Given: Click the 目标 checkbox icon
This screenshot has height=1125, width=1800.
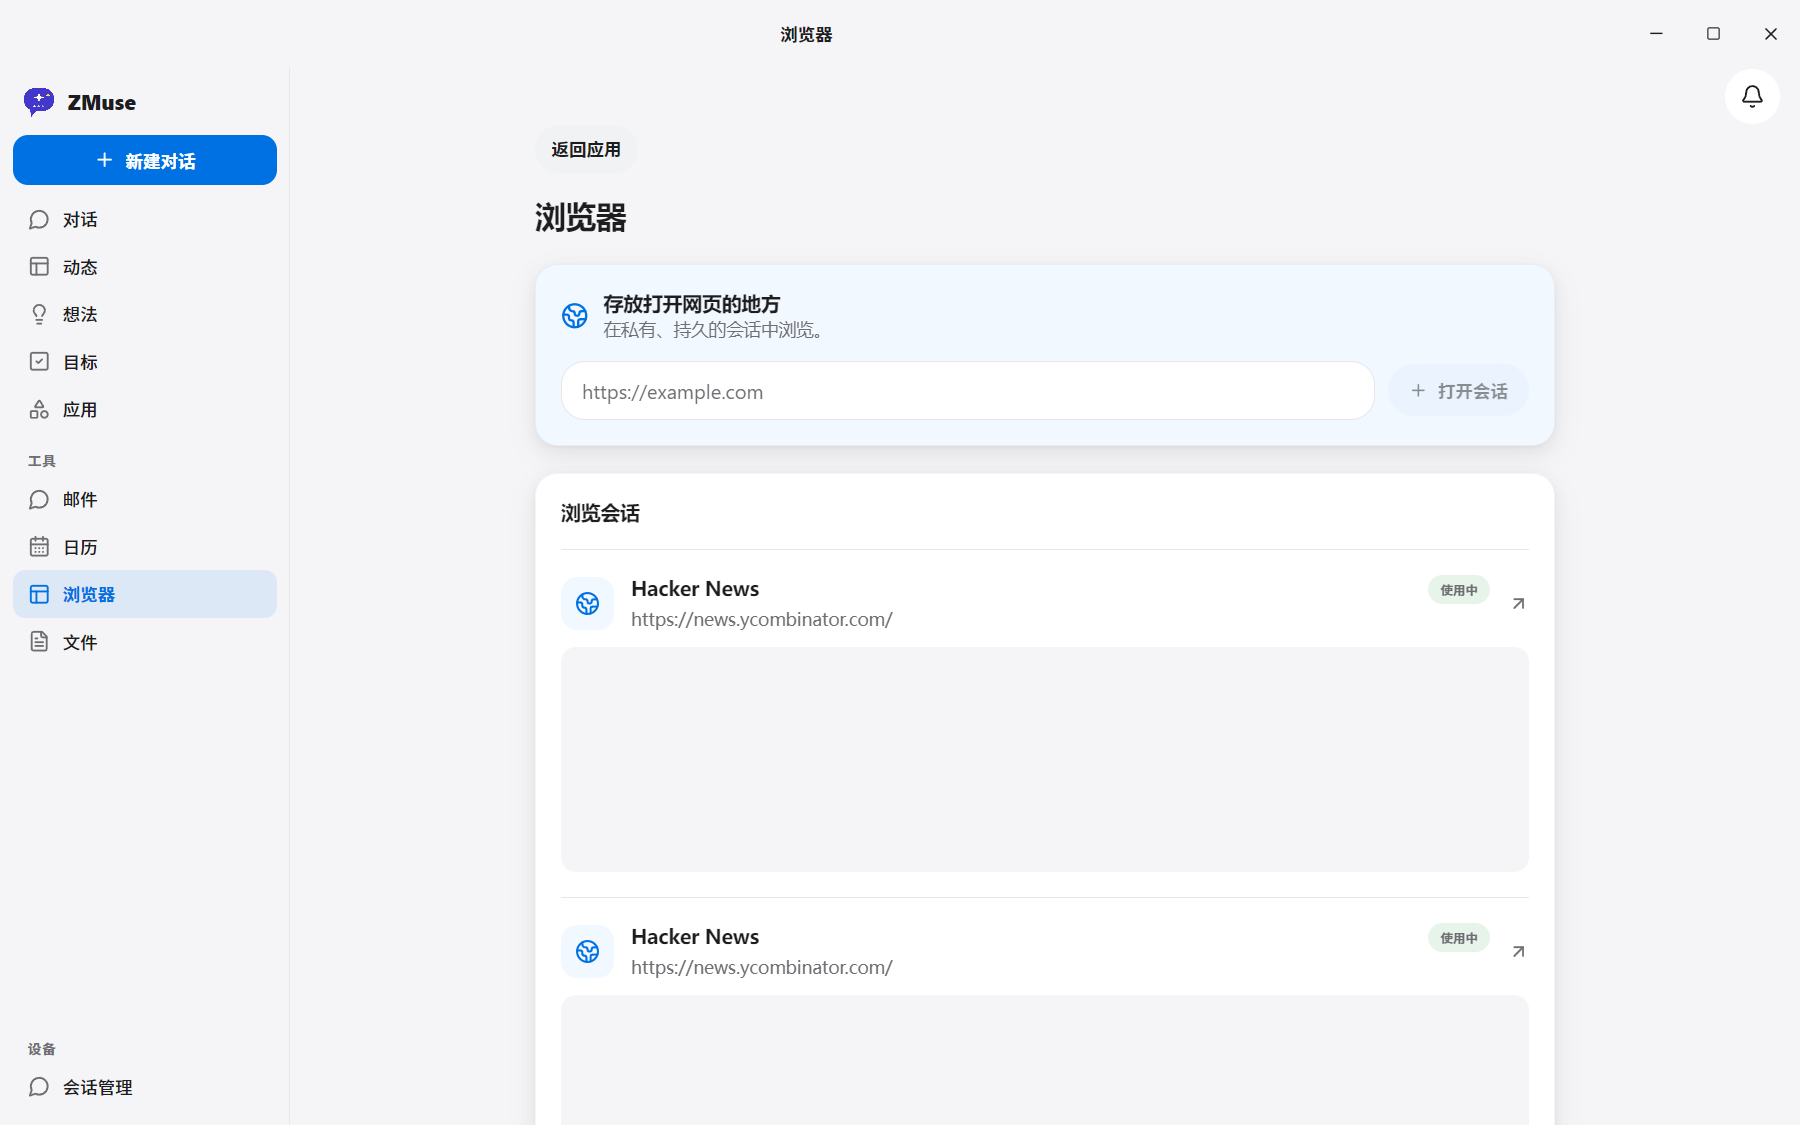Looking at the screenshot, I should click(x=39, y=362).
